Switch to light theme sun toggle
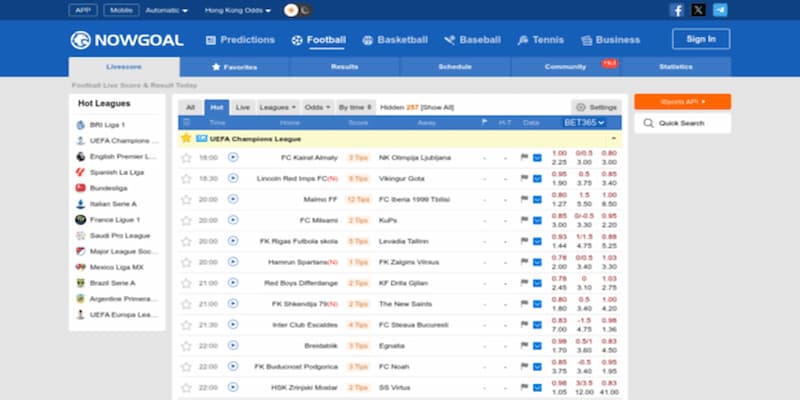The width and height of the screenshot is (800, 400). tap(291, 10)
